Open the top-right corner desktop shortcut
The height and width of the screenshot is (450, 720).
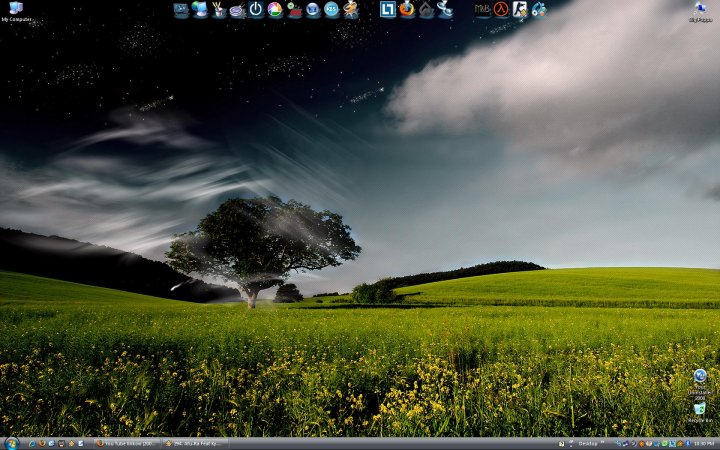(x=700, y=11)
